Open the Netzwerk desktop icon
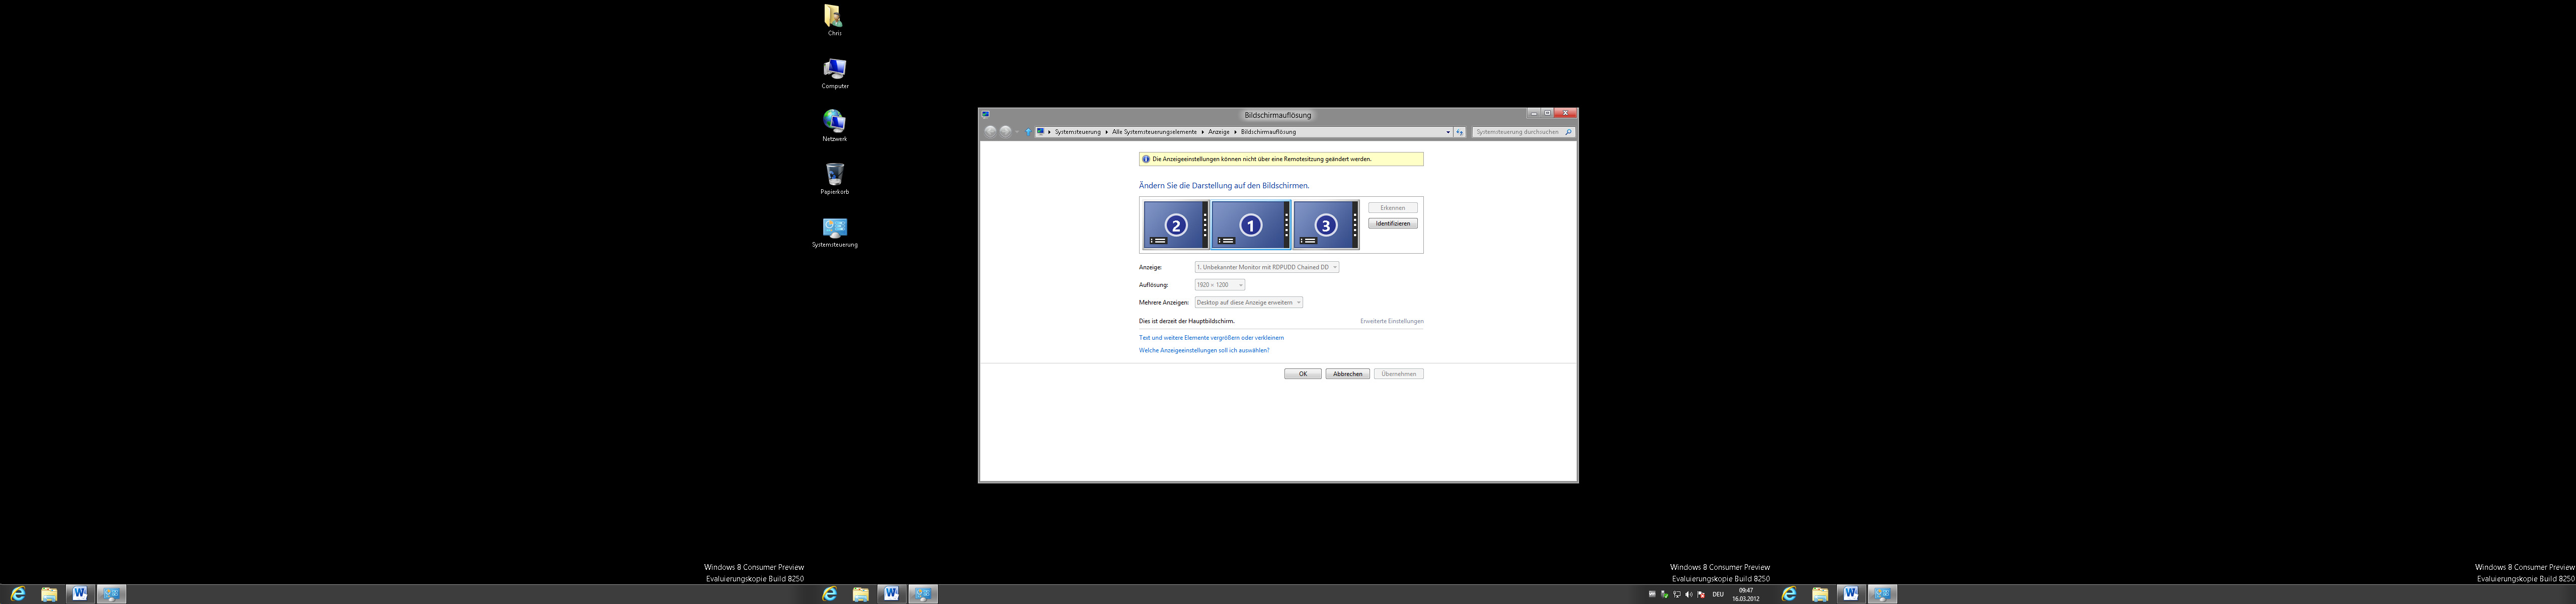The width and height of the screenshot is (2576, 604). 834,122
